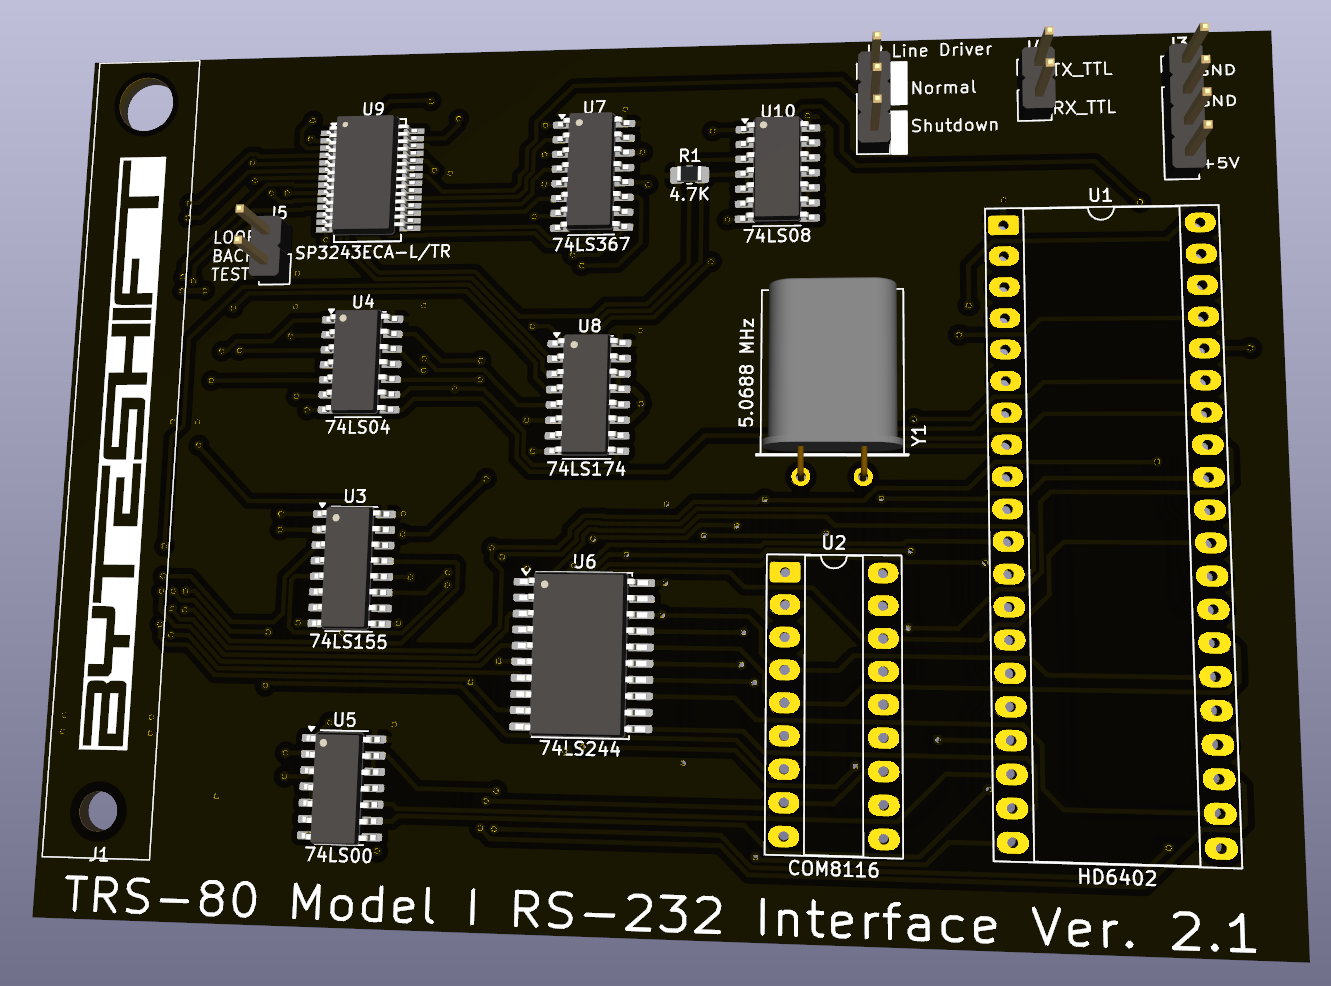Click the '74LS155' label
1331x986 pixels.
click(x=348, y=641)
